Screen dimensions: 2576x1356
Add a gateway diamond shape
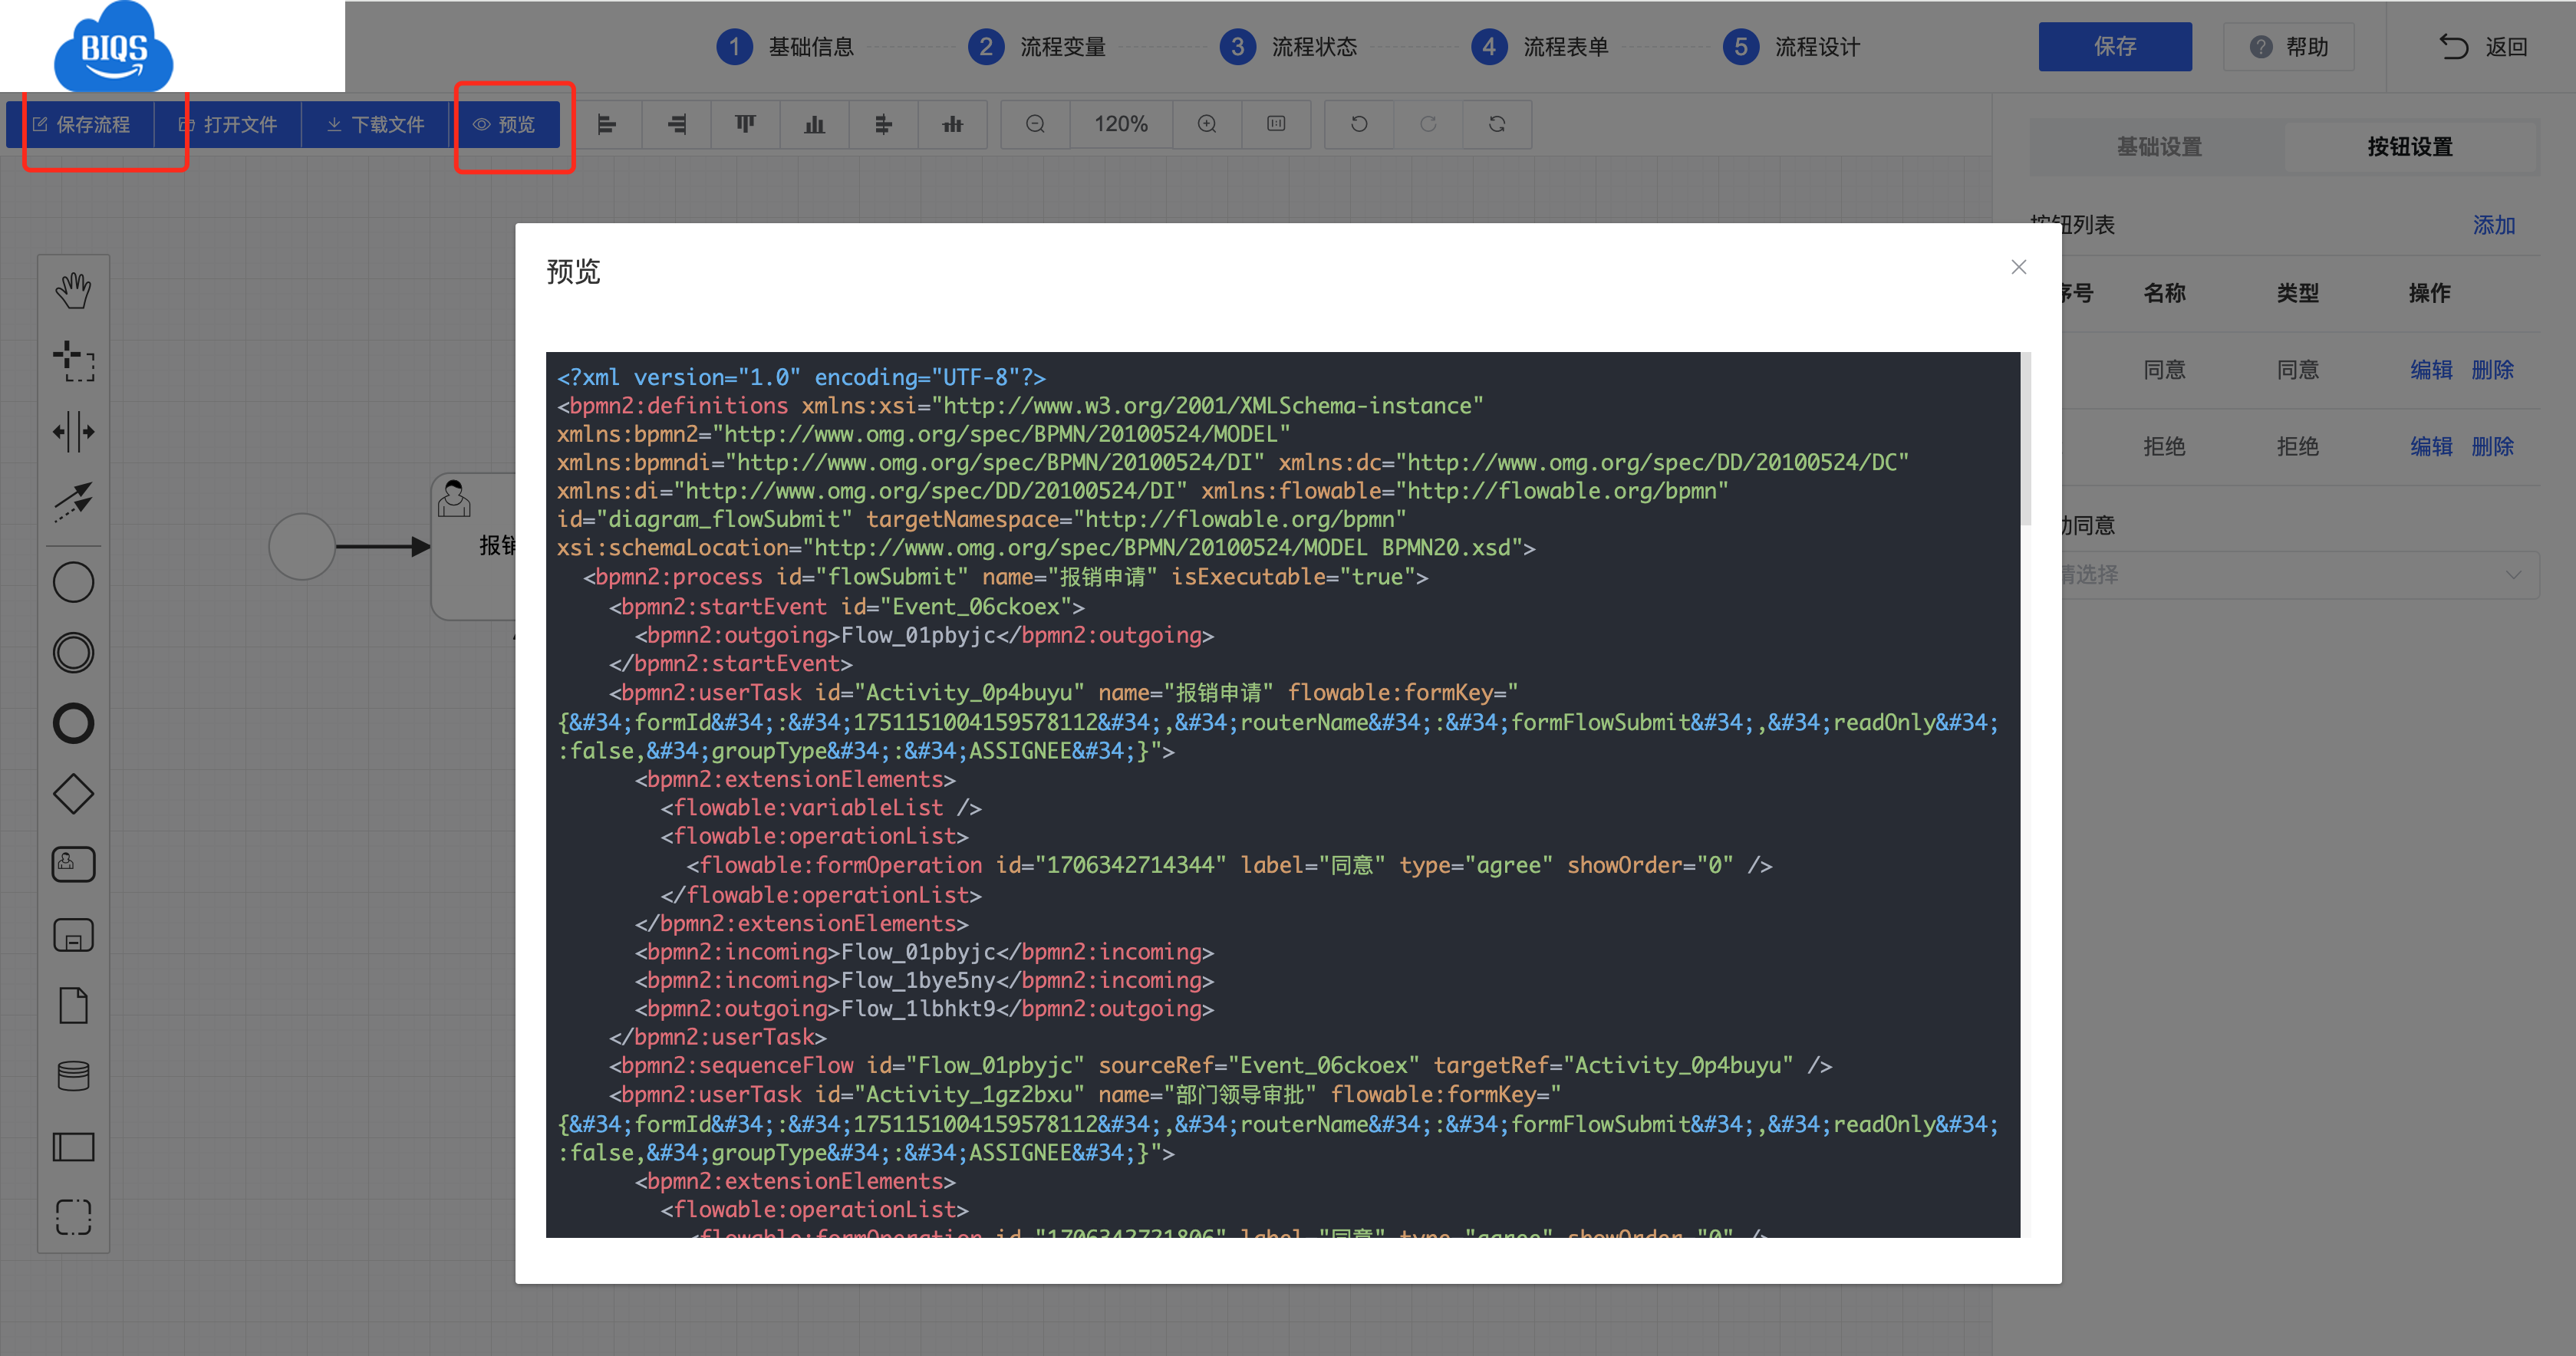coord(73,794)
